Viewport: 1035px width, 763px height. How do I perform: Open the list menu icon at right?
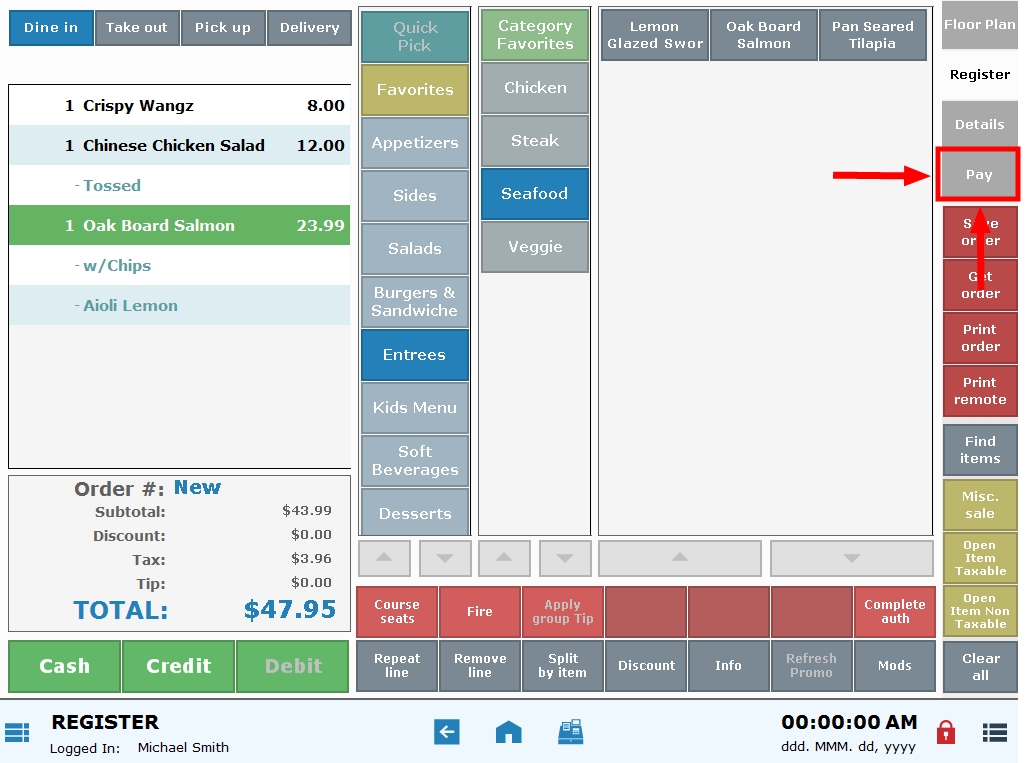tap(995, 733)
